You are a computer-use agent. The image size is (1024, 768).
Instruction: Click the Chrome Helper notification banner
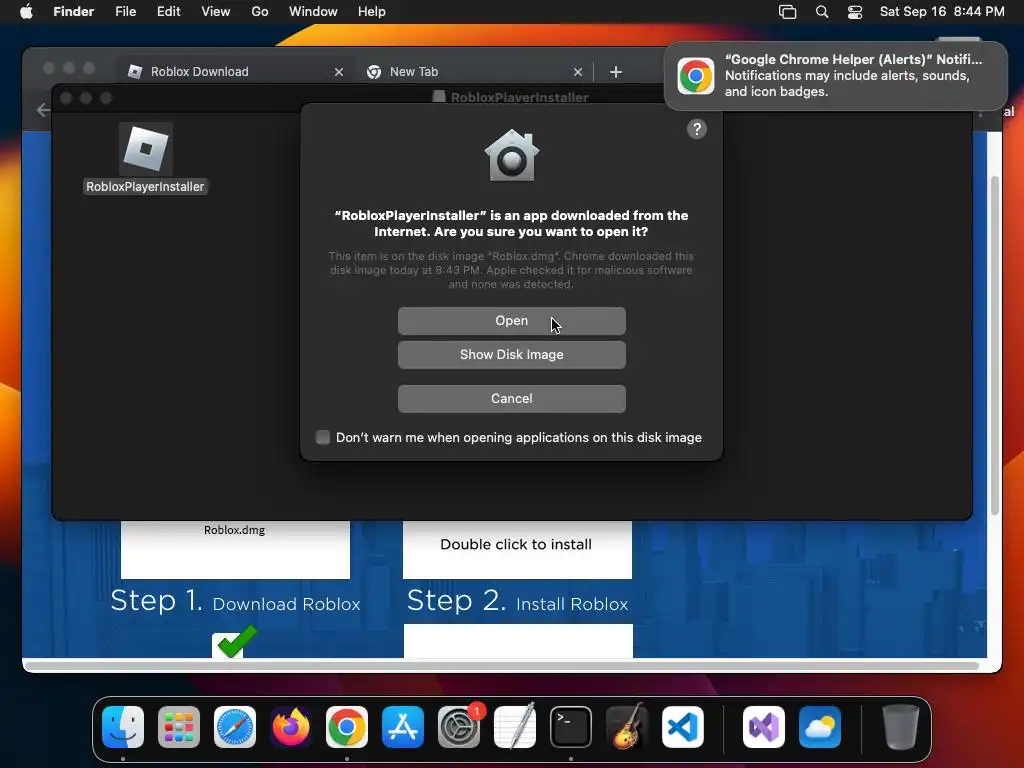coord(836,76)
